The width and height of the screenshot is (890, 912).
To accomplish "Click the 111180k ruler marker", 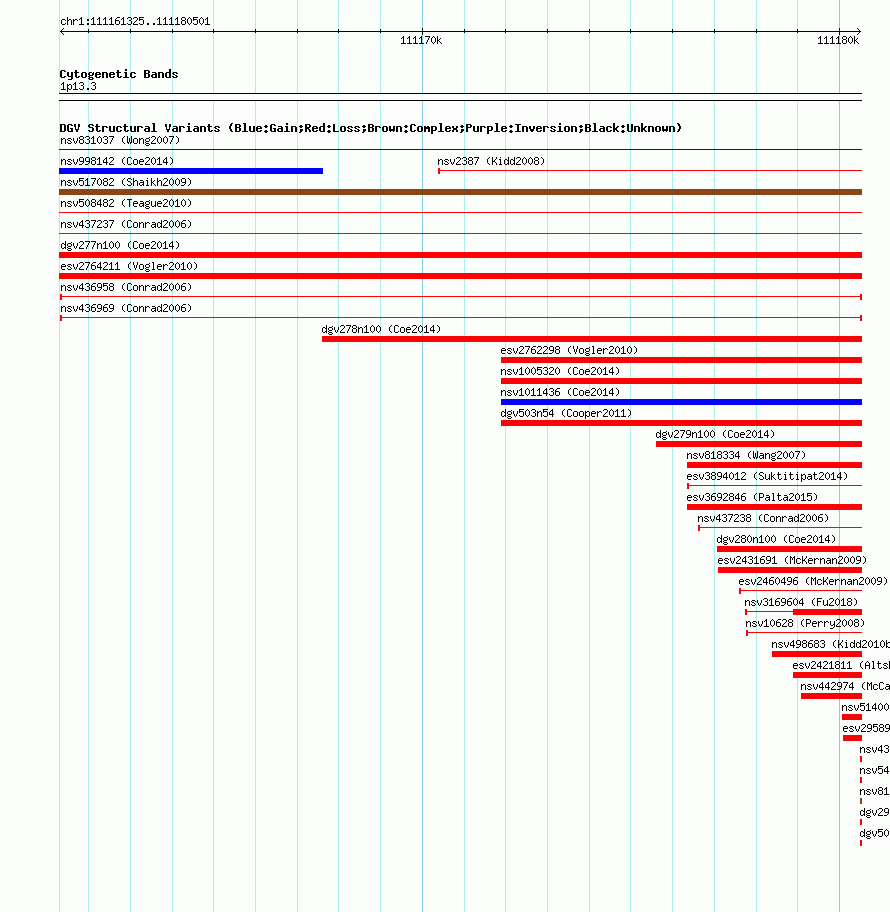I will pyautogui.click(x=838, y=40).
